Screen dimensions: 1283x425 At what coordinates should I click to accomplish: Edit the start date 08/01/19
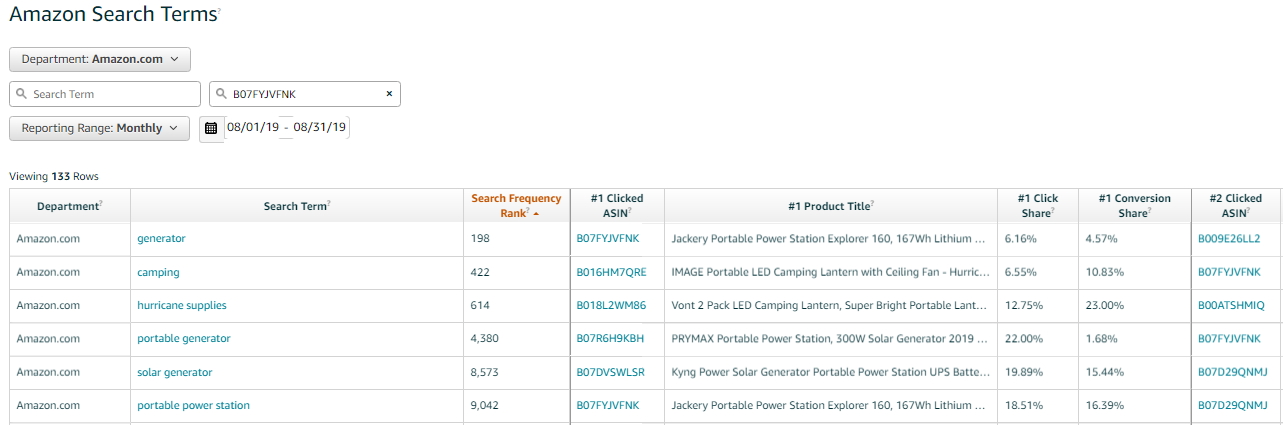point(253,128)
